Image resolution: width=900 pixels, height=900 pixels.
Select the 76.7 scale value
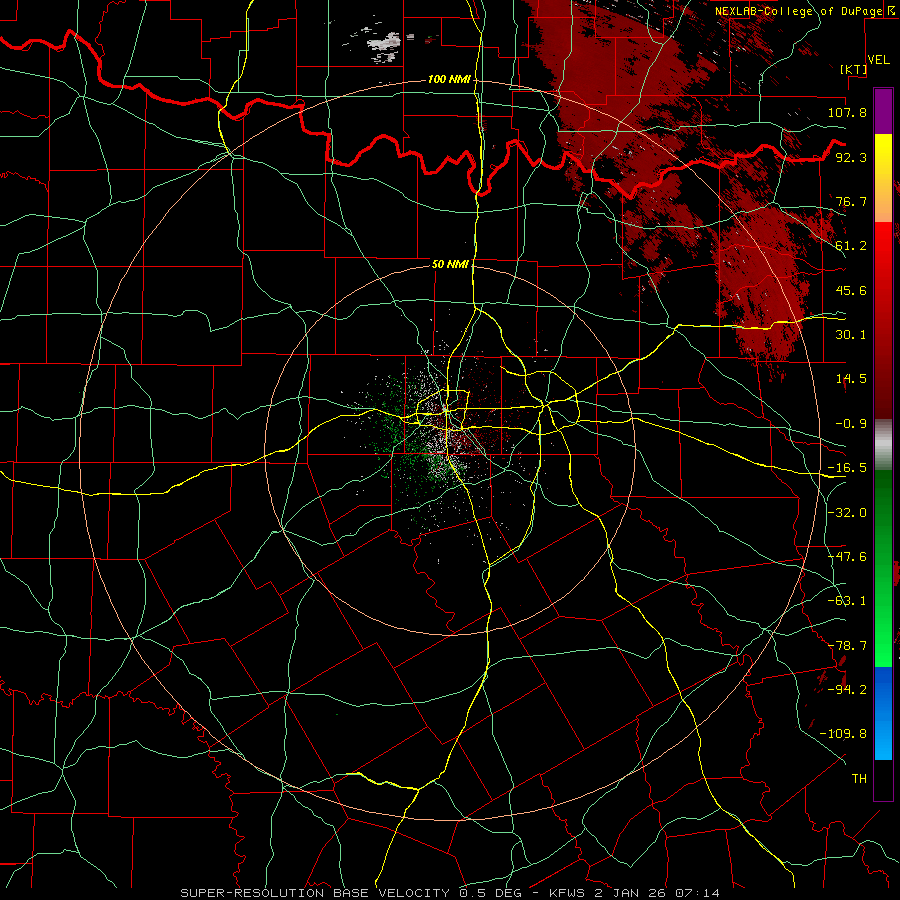pos(851,201)
